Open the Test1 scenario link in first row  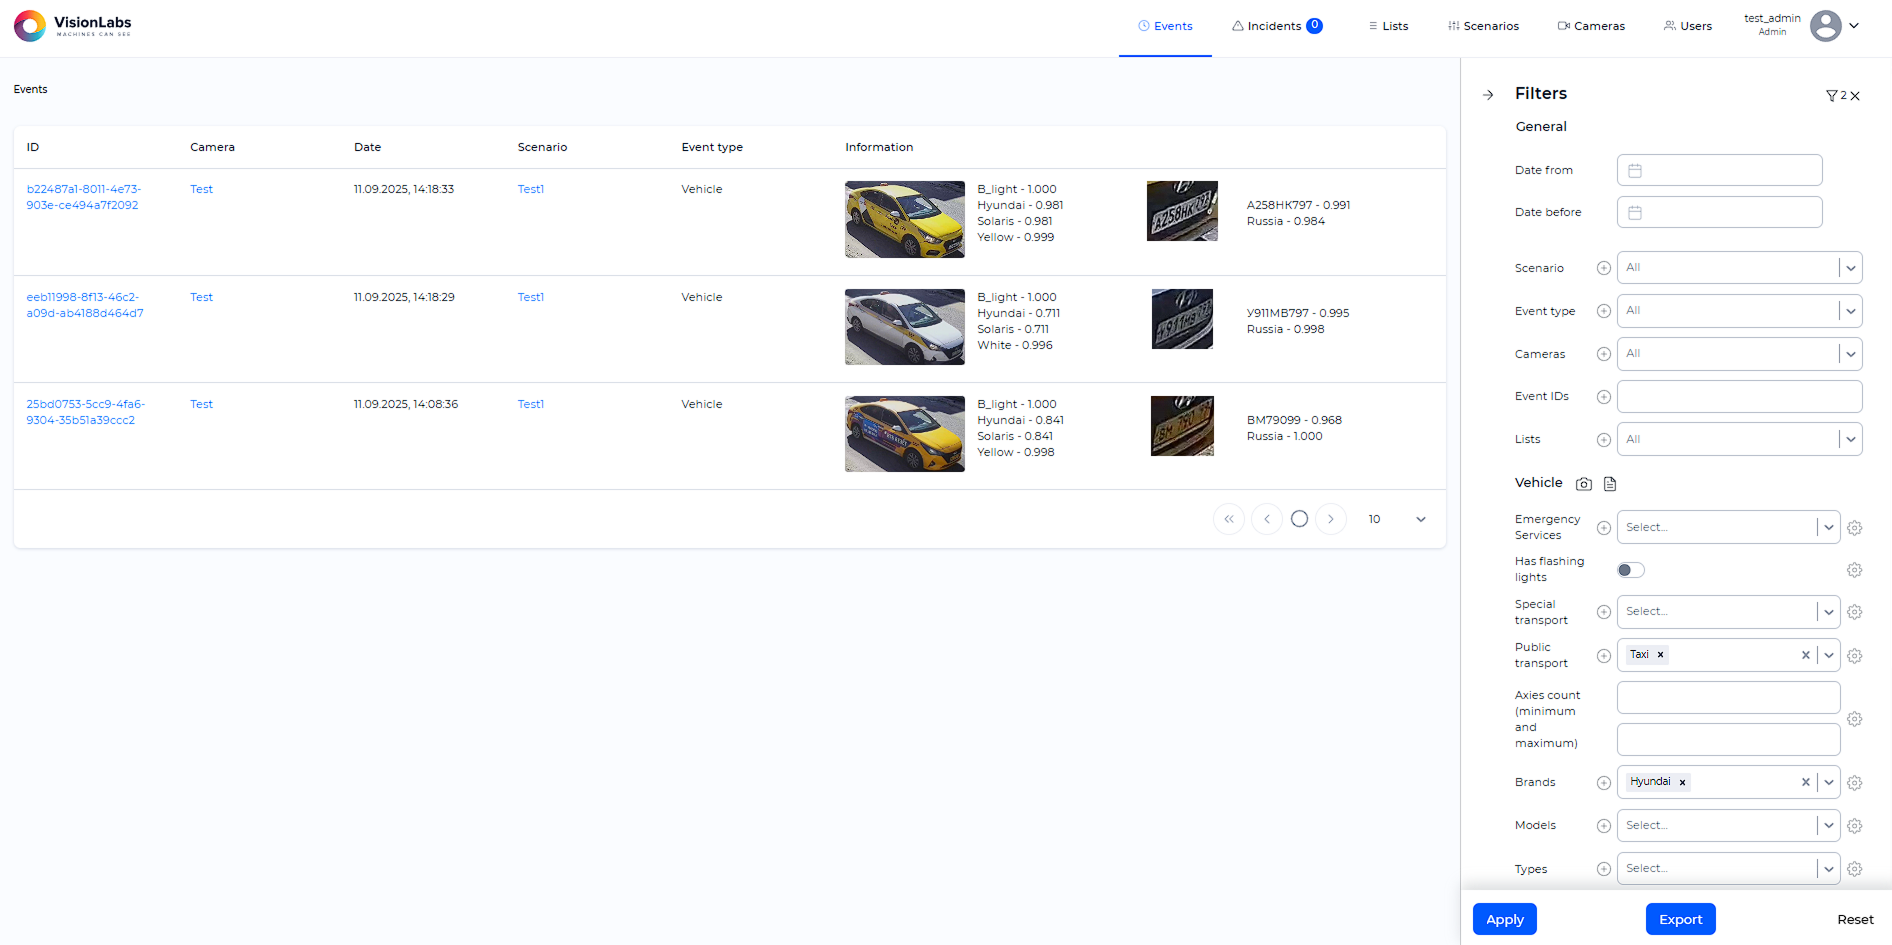[x=530, y=188]
